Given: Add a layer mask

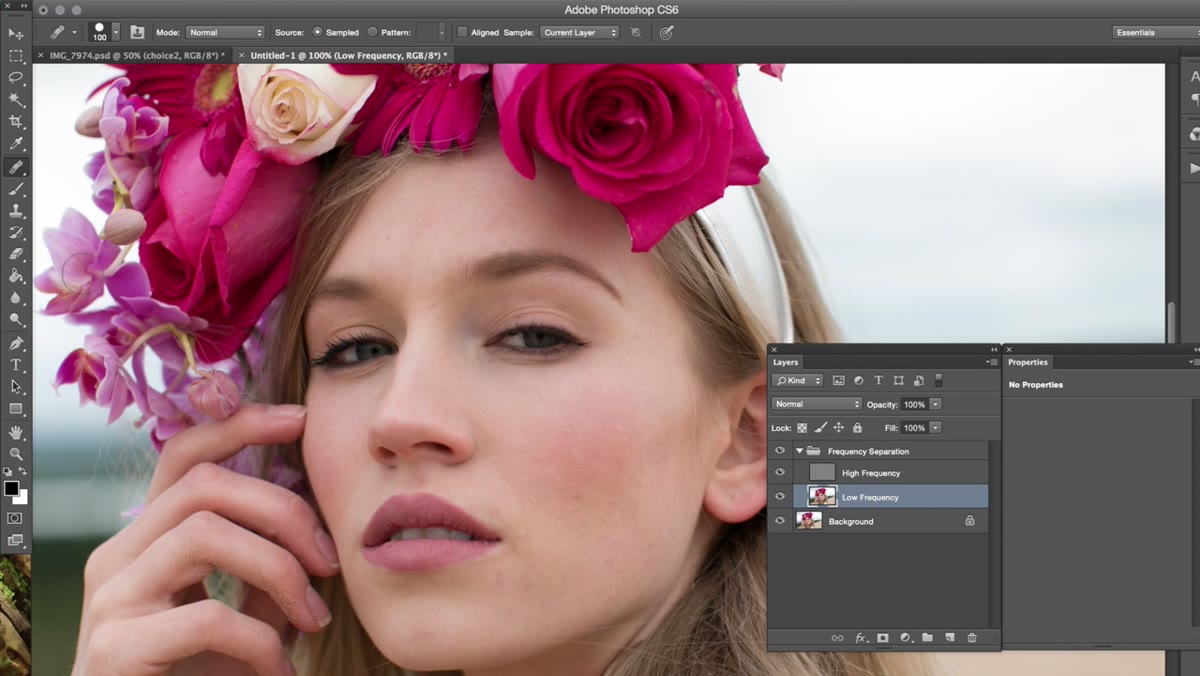Looking at the screenshot, I should tap(883, 638).
